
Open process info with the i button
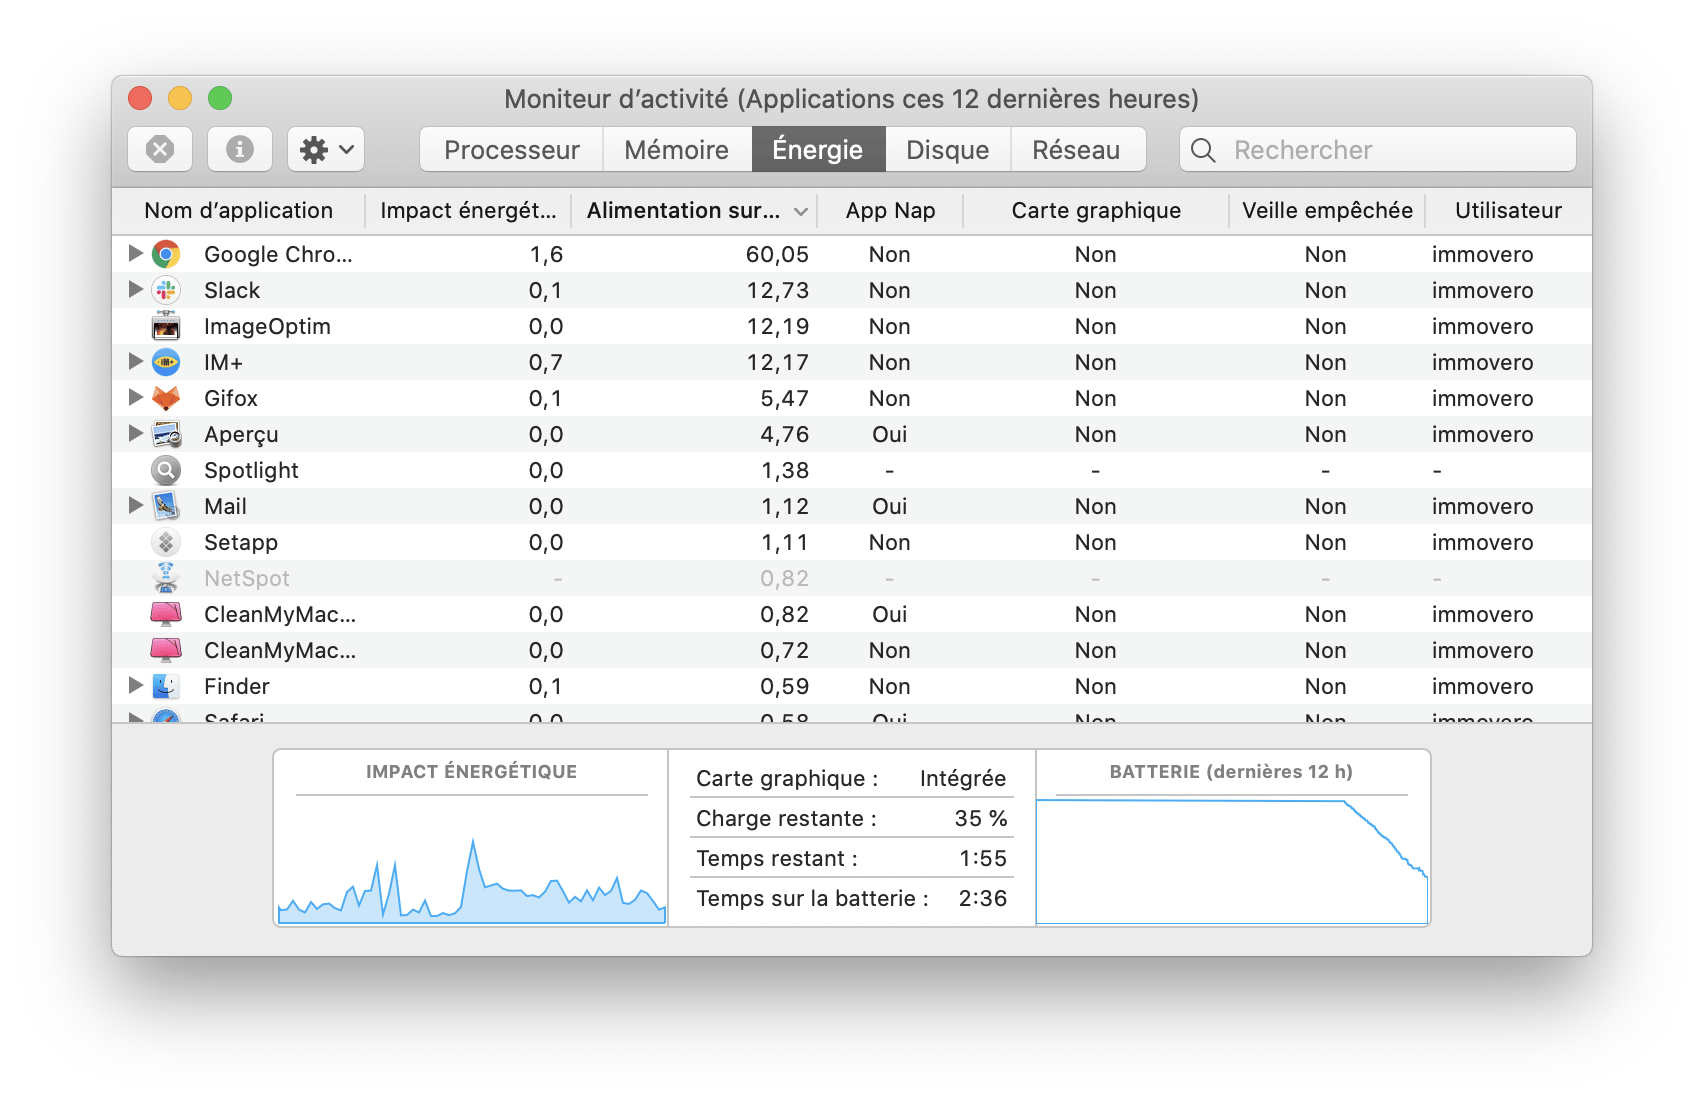(x=239, y=150)
